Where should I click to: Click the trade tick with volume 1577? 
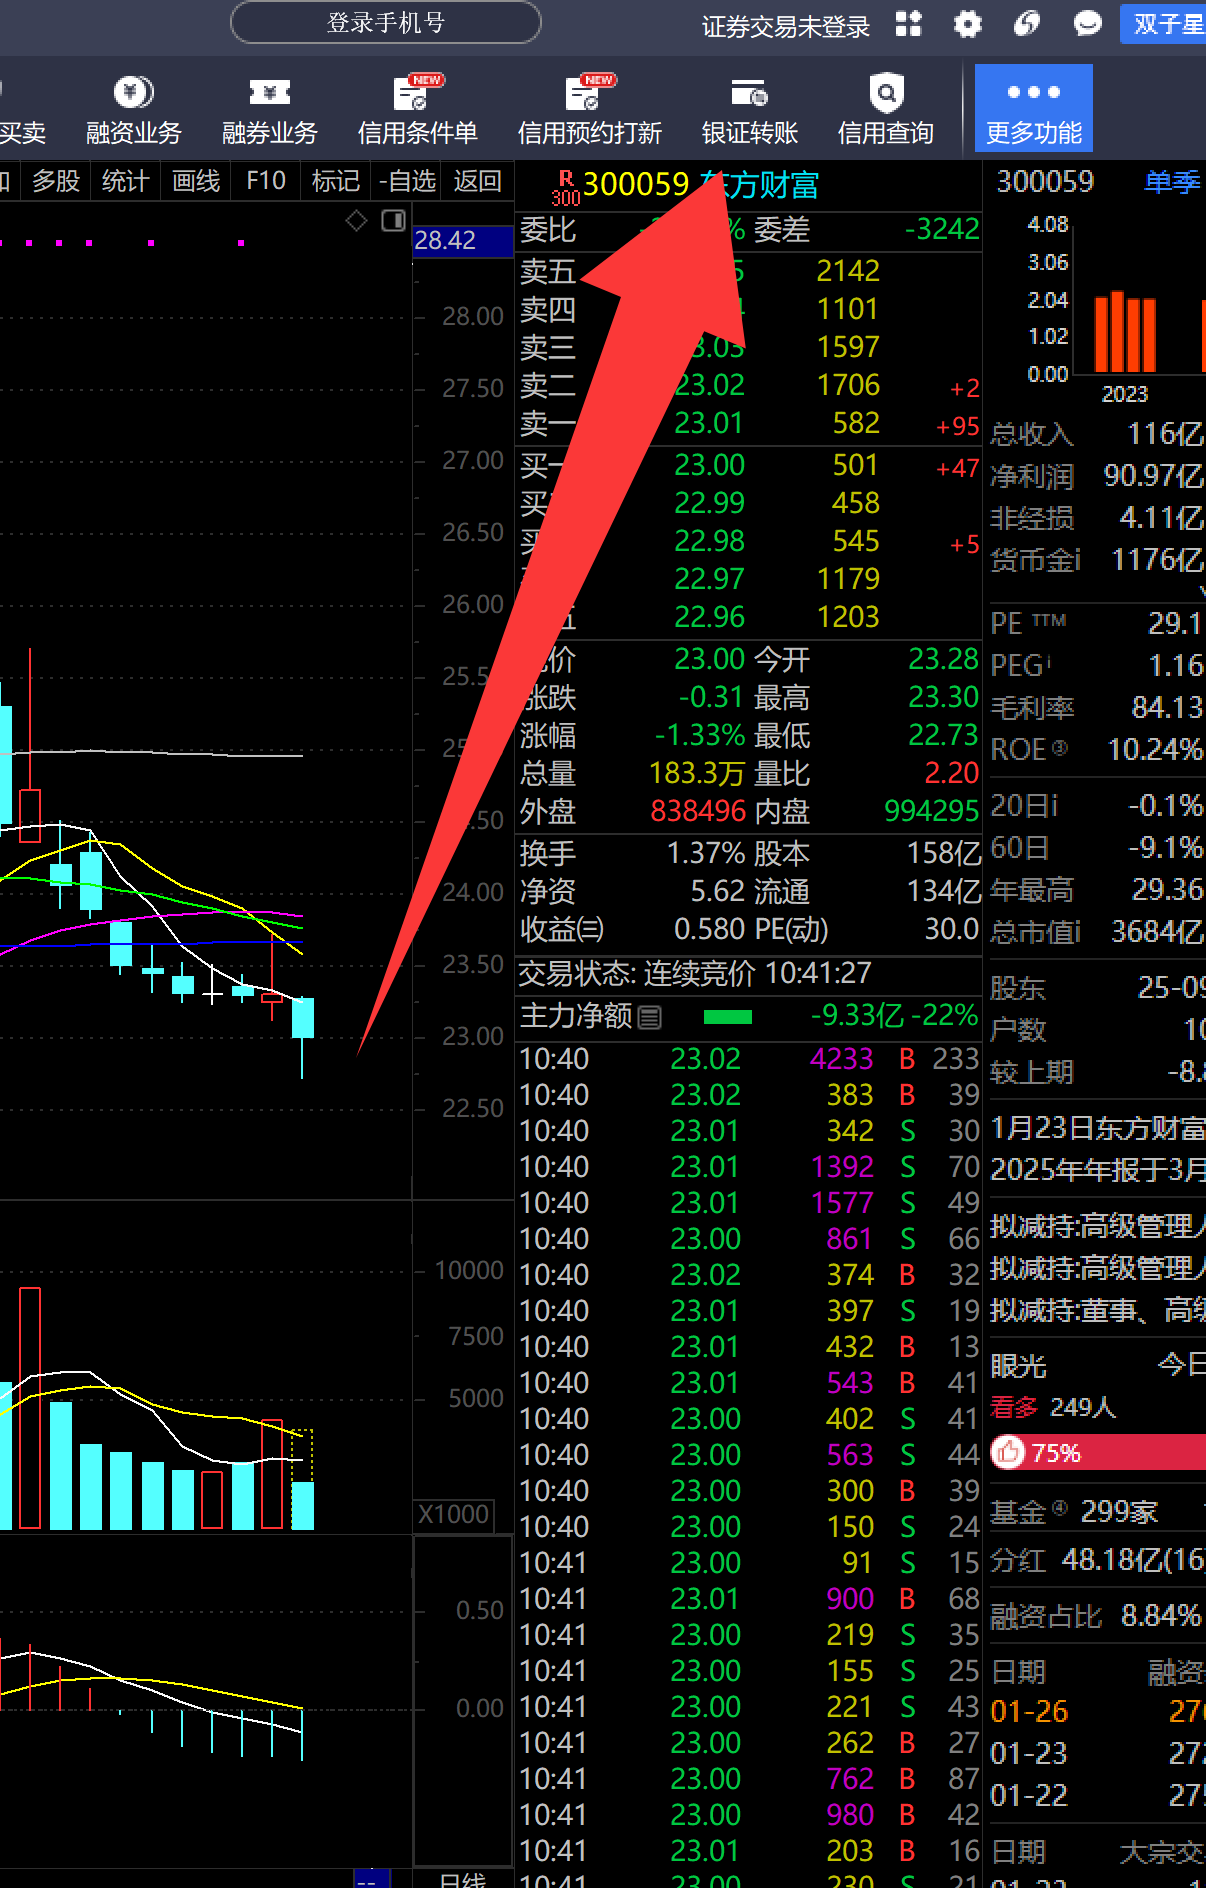(x=749, y=1203)
